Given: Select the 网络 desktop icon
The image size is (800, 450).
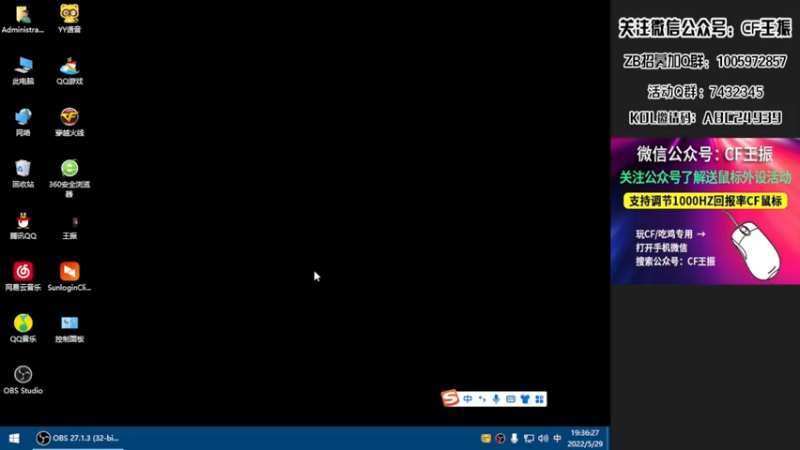Looking at the screenshot, I should (23, 122).
